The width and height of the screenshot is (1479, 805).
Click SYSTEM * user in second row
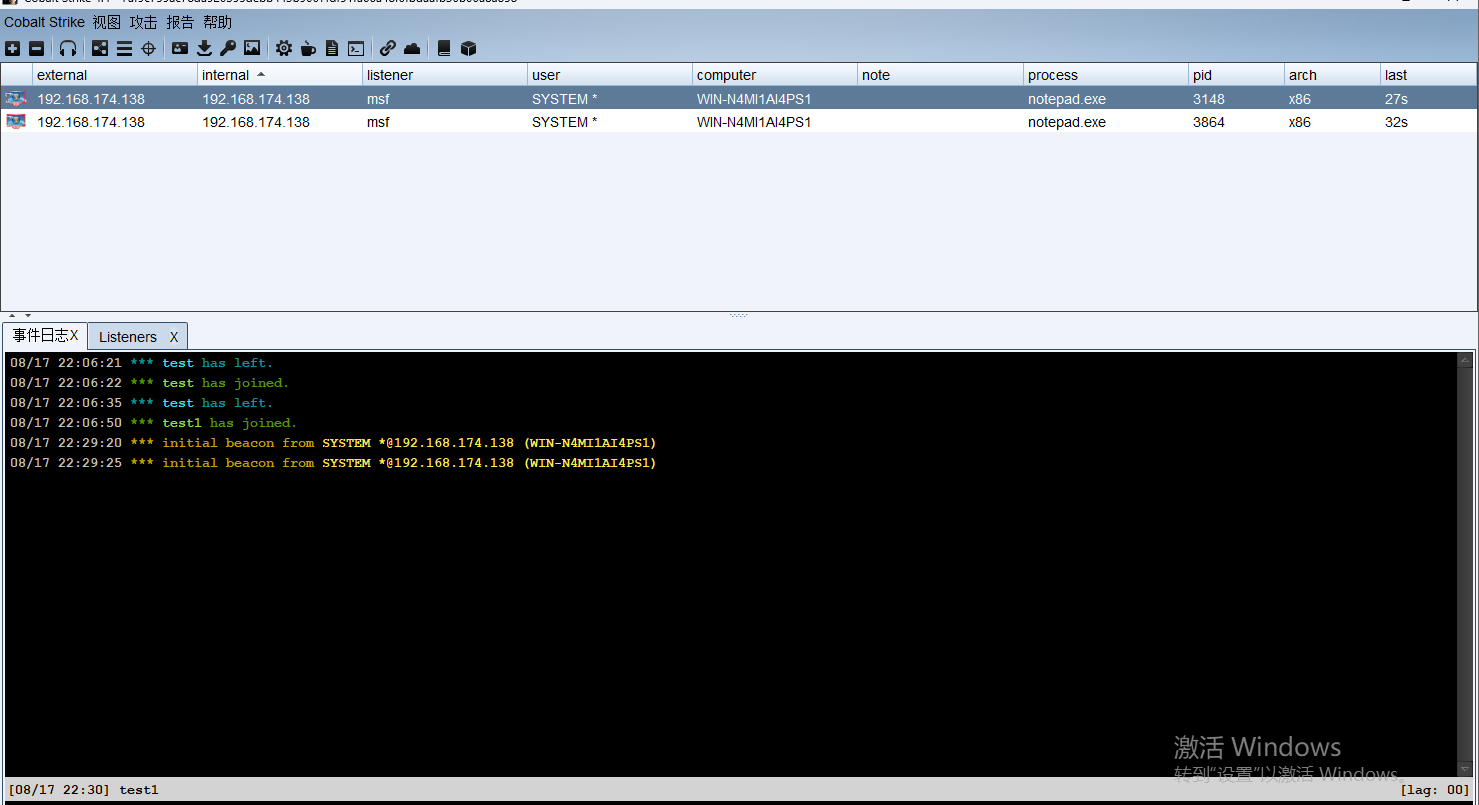tap(564, 122)
